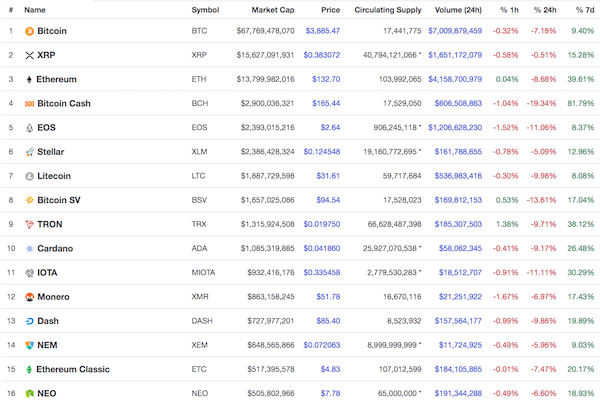Viewport: 600px width, 401px height.
Task: Click the Bitcoin Cash logo icon
Action: (x=29, y=104)
